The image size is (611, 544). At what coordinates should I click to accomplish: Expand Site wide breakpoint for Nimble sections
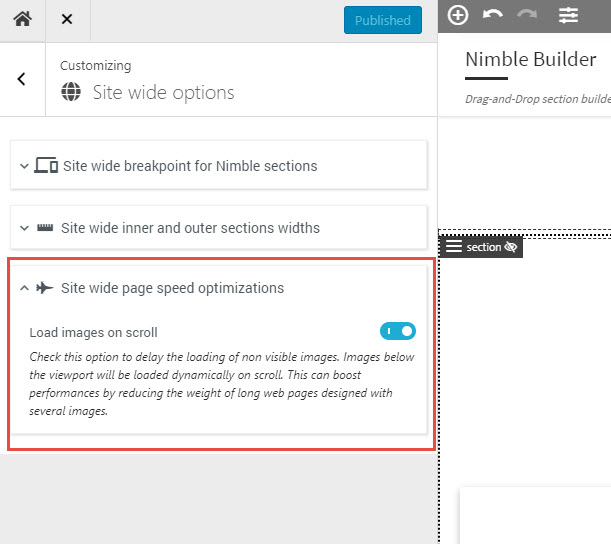click(219, 166)
